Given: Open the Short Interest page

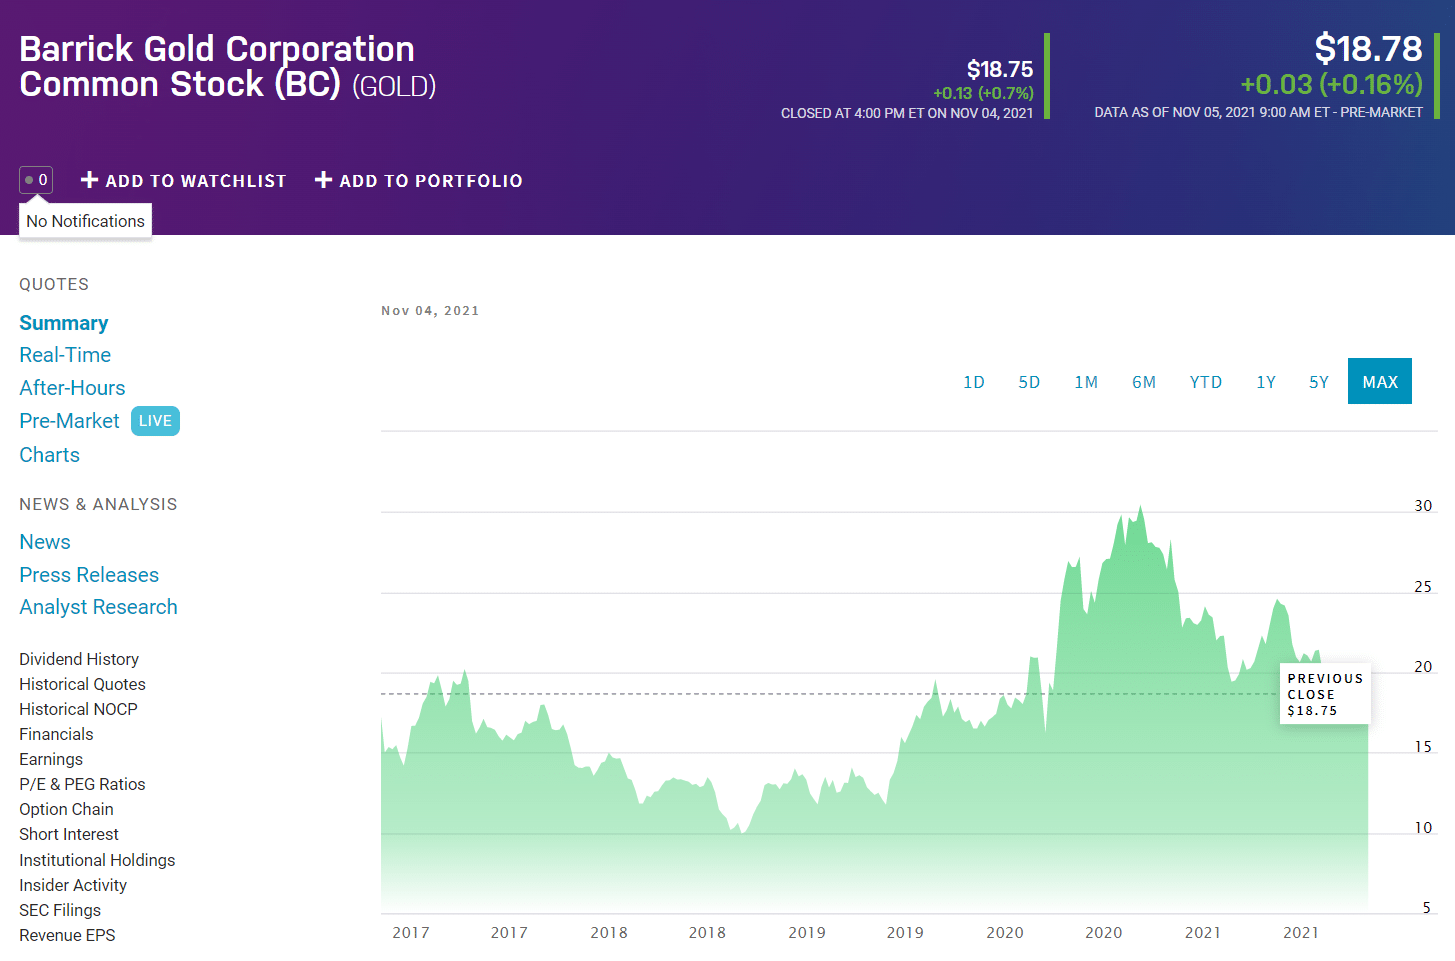Looking at the screenshot, I should point(69,834).
